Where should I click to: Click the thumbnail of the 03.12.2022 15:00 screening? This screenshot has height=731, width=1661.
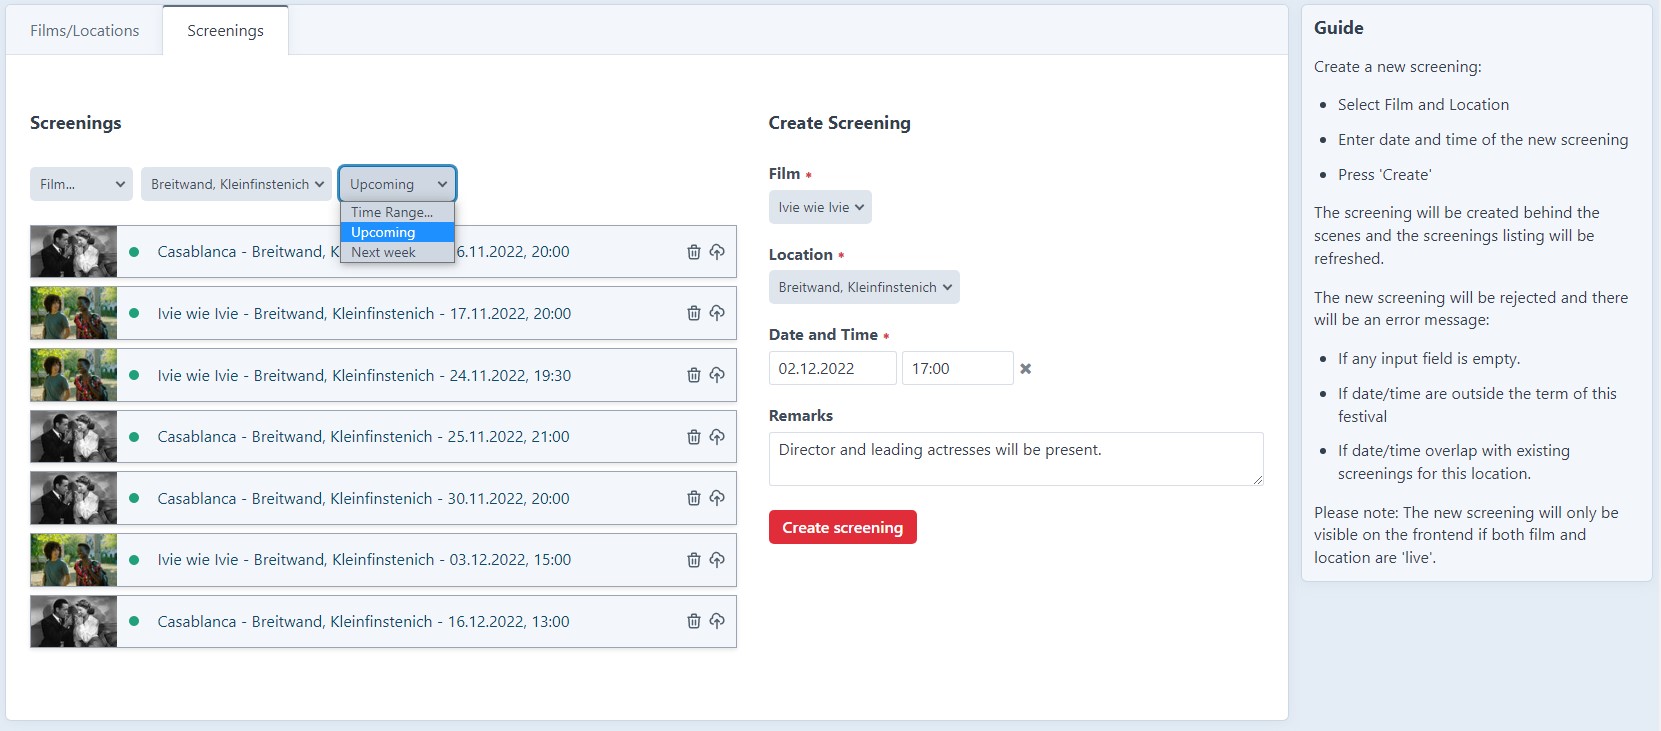coord(74,560)
